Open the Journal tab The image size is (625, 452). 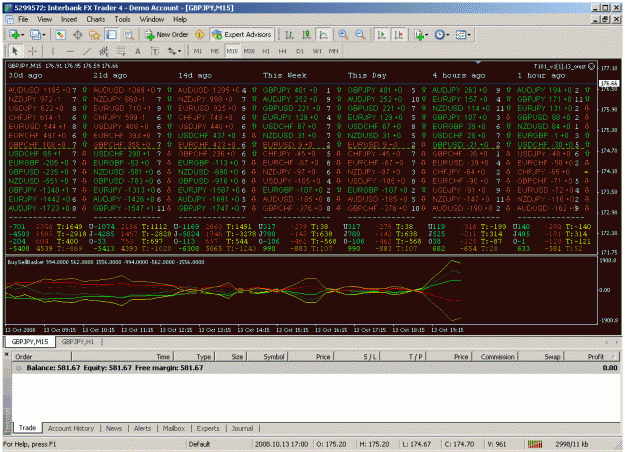coord(242,428)
